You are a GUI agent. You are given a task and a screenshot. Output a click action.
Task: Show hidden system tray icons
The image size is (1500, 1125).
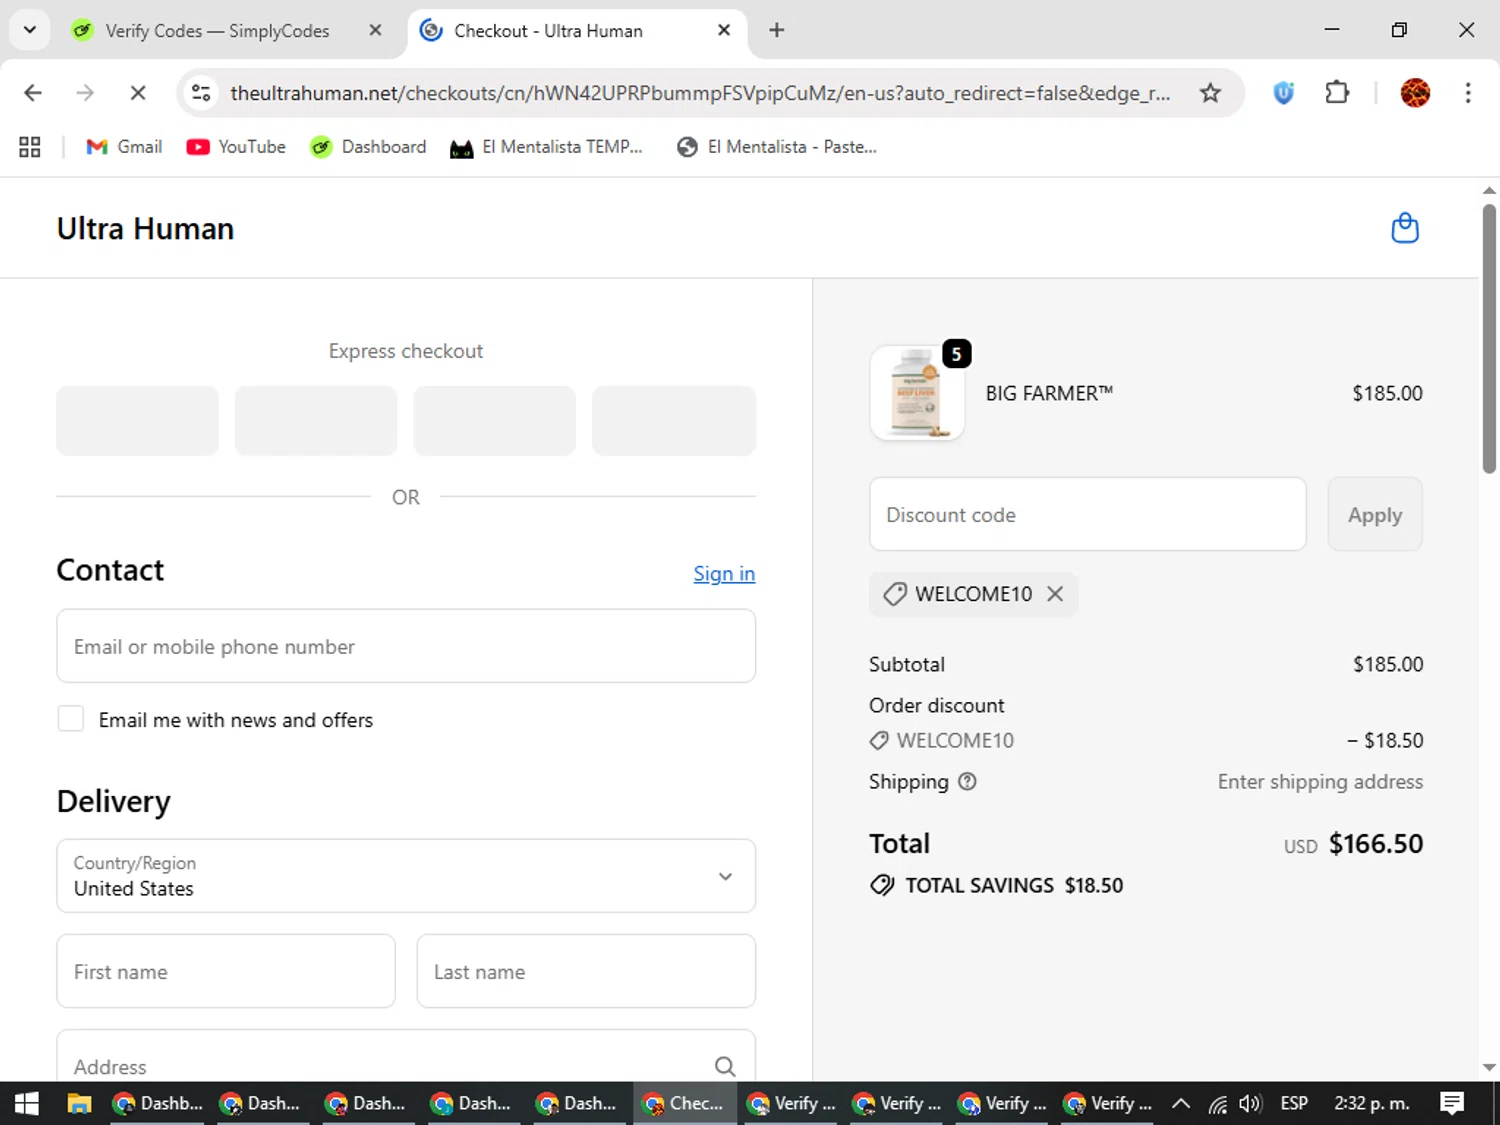click(x=1181, y=1103)
